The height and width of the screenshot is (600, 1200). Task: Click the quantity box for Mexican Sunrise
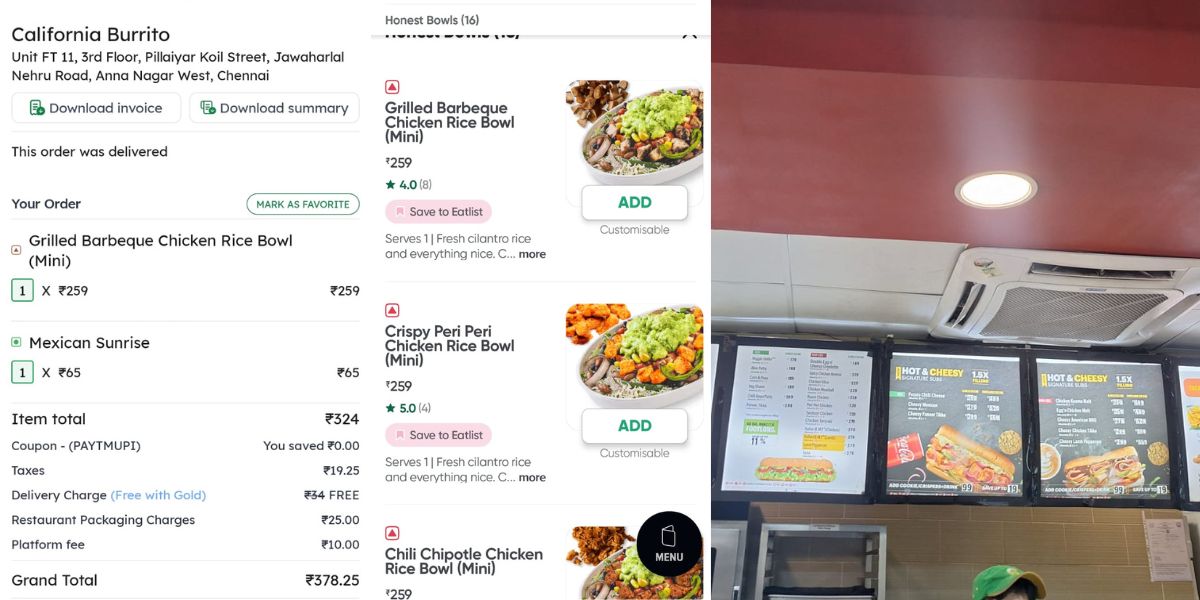[22, 373]
